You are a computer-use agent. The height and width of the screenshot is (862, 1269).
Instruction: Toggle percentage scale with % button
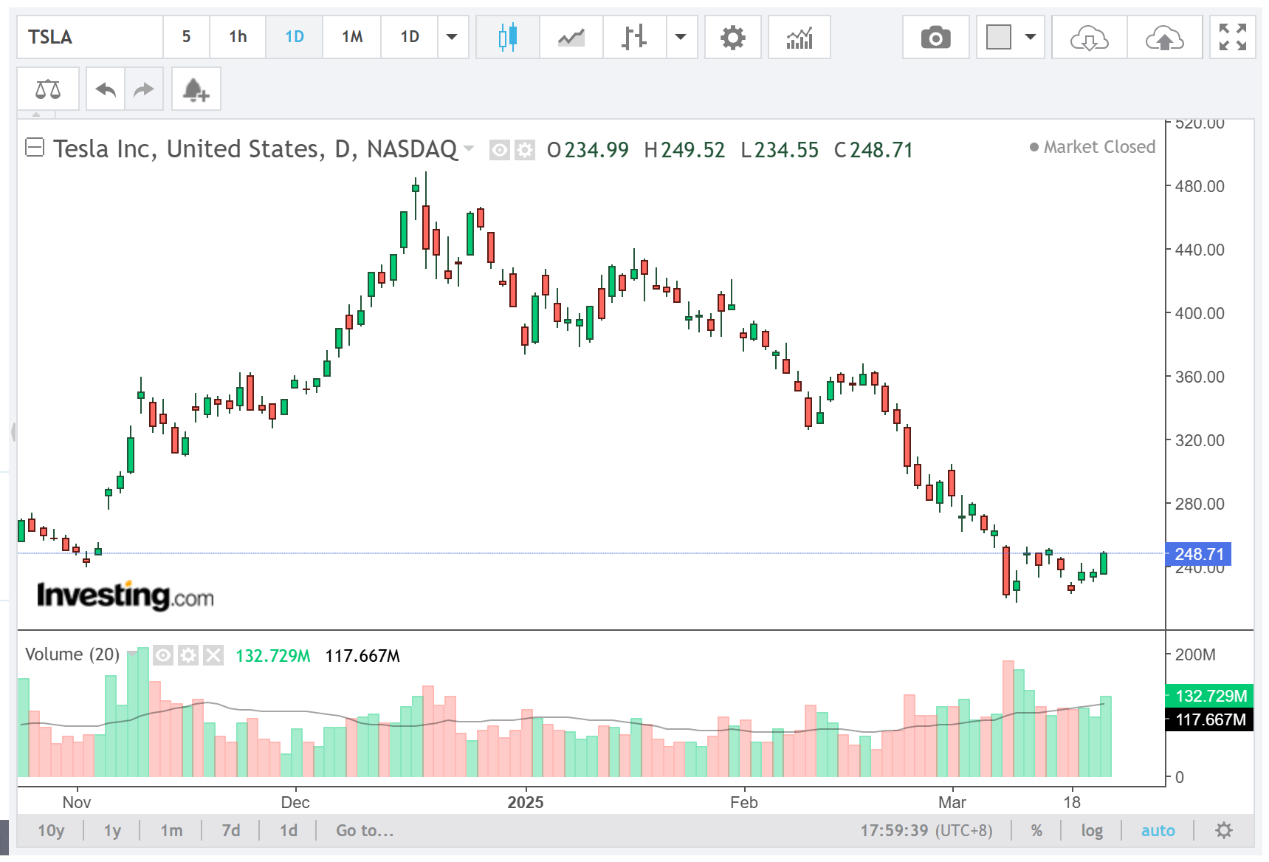[x=1037, y=830]
